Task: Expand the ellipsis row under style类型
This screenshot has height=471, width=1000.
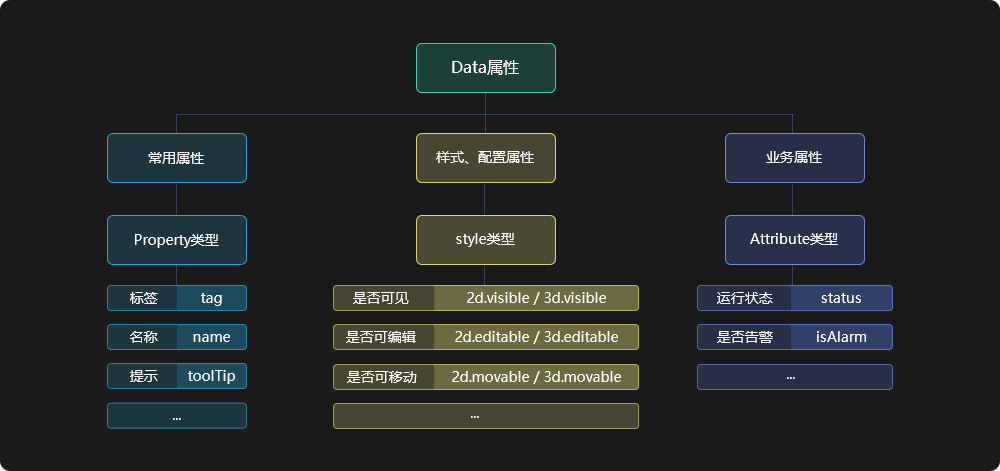Action: click(x=485, y=416)
